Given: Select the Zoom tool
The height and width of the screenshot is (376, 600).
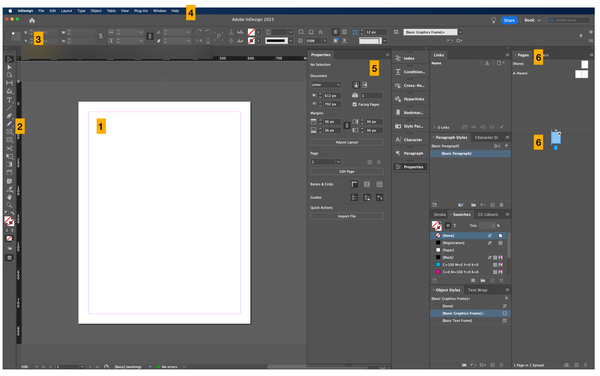Looking at the screenshot, I should tap(9, 205).
